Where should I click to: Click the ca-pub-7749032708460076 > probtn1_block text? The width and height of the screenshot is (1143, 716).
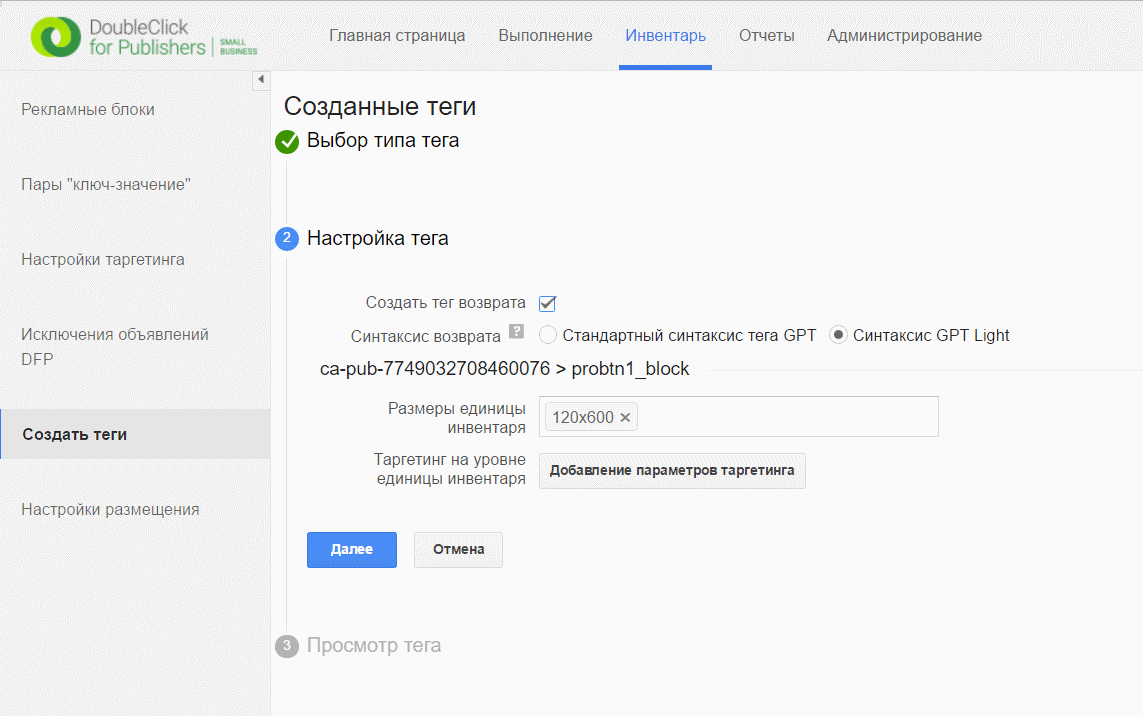504,369
